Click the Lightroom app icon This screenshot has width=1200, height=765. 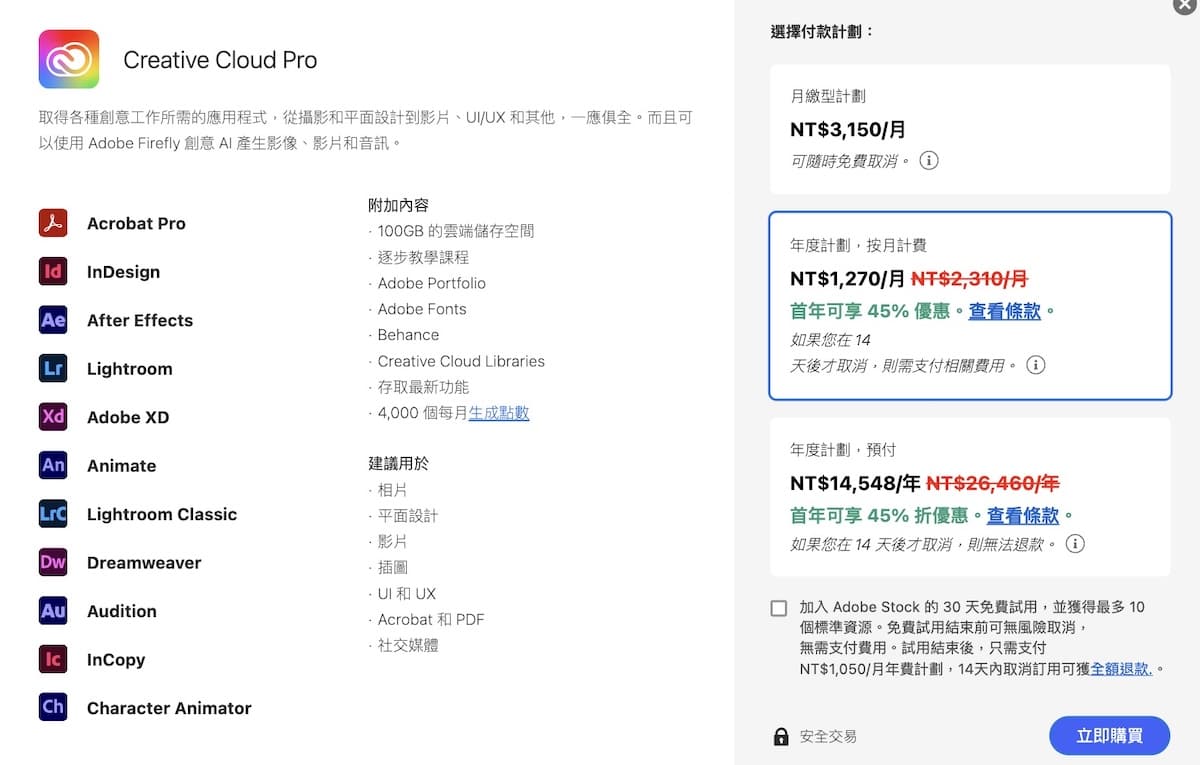53,368
